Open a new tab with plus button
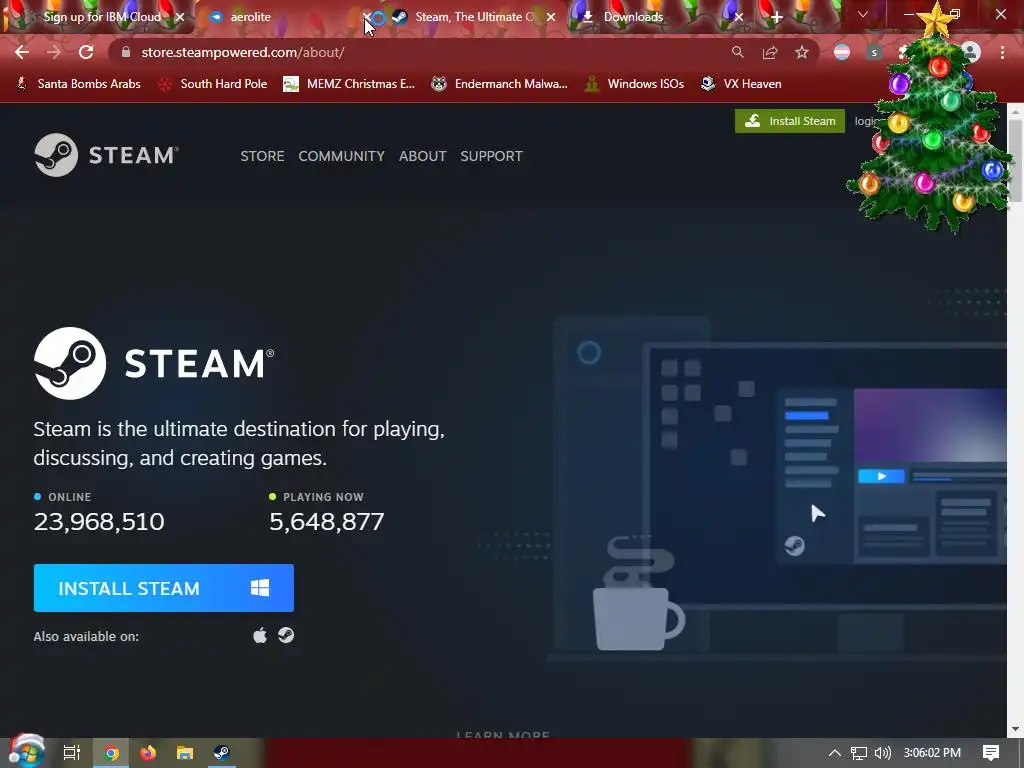This screenshot has width=1024, height=768. coord(776,17)
